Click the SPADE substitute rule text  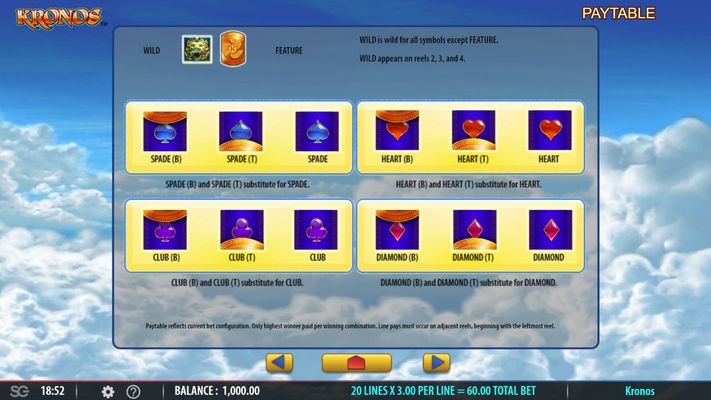(238, 185)
